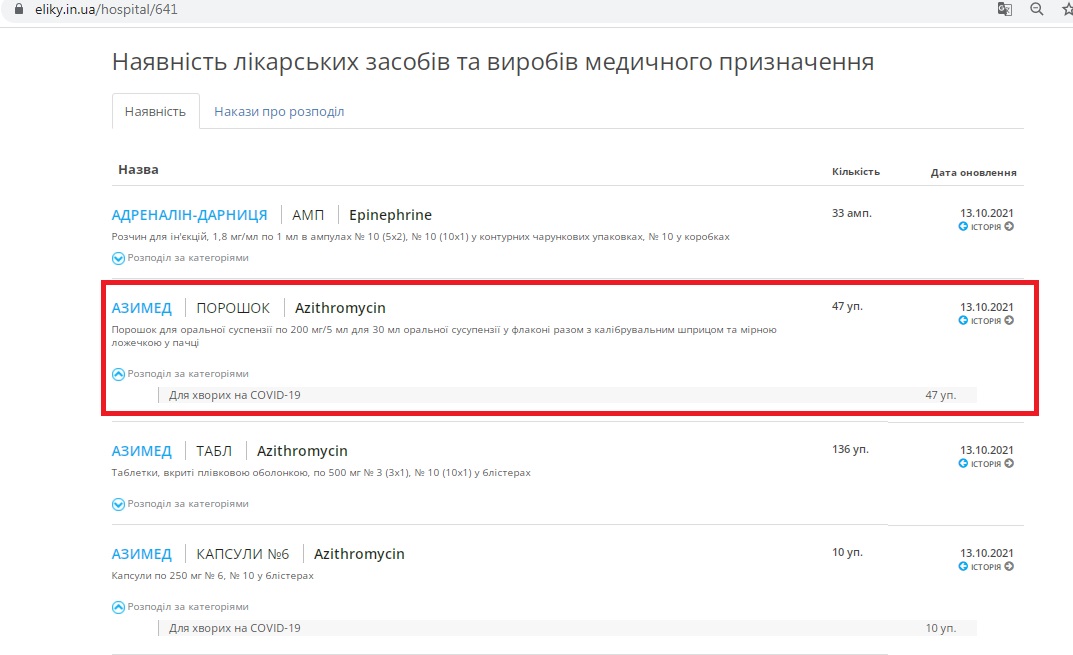
Task: Expand category distribution for Адреналін-Дарниця
Action: 118,258
